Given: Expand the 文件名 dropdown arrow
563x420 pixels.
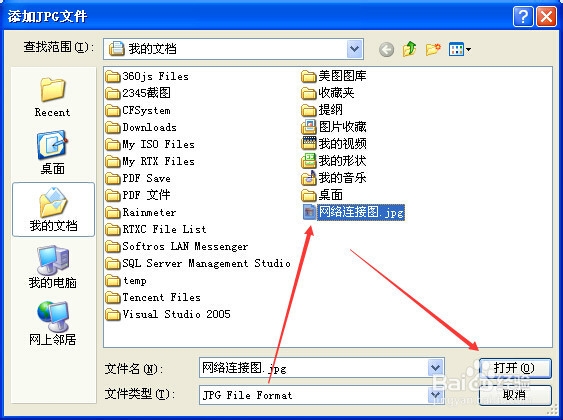Looking at the screenshot, I should pyautogui.click(x=436, y=368).
